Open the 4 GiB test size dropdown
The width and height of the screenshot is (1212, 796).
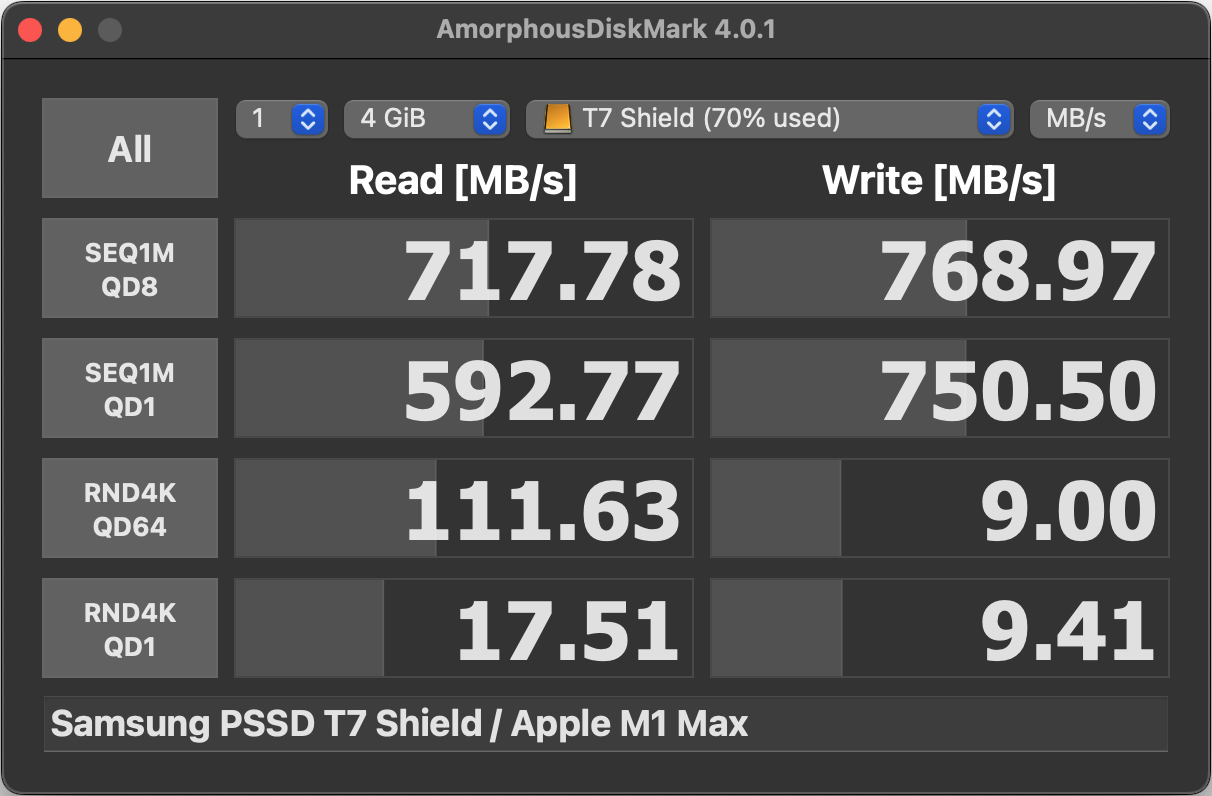coord(425,119)
